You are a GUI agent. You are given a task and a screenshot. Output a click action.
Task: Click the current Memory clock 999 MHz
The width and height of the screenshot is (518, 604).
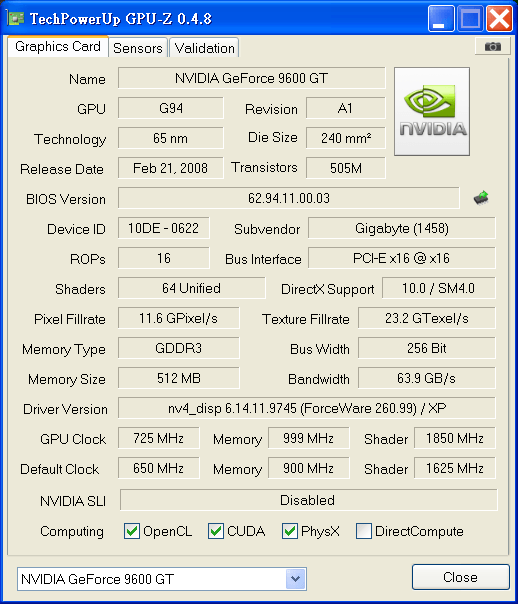(308, 438)
